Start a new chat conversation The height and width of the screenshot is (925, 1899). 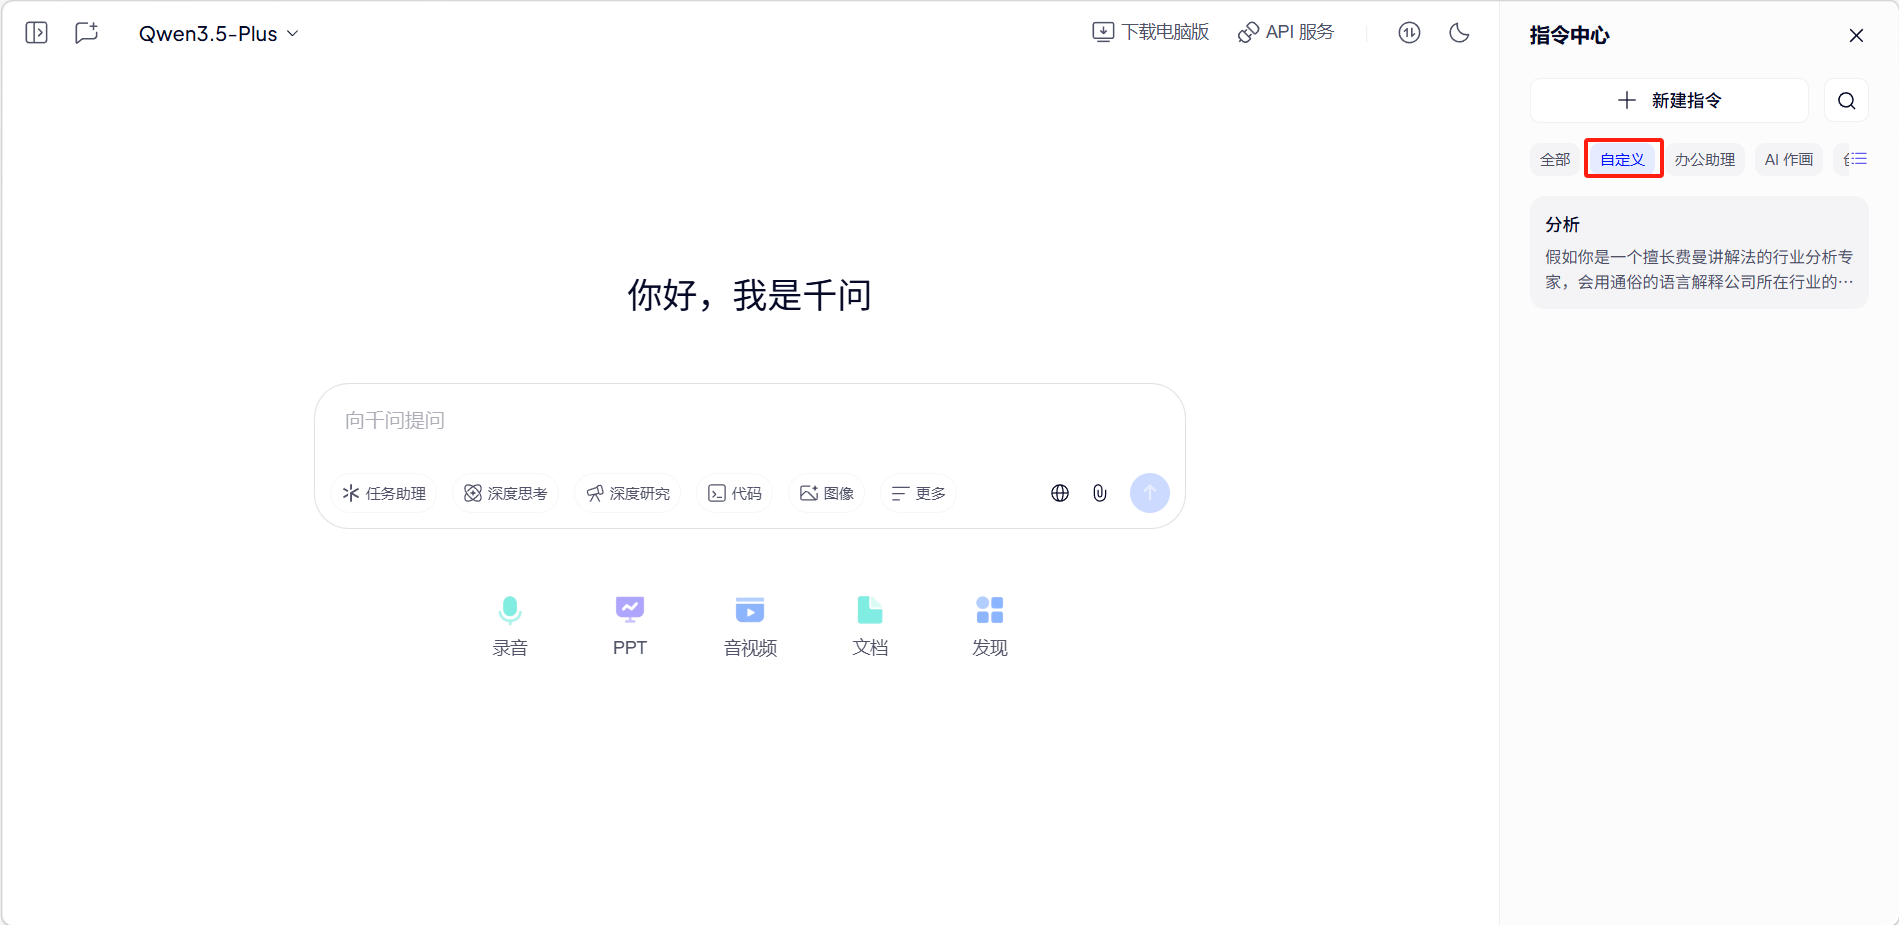pos(87,33)
